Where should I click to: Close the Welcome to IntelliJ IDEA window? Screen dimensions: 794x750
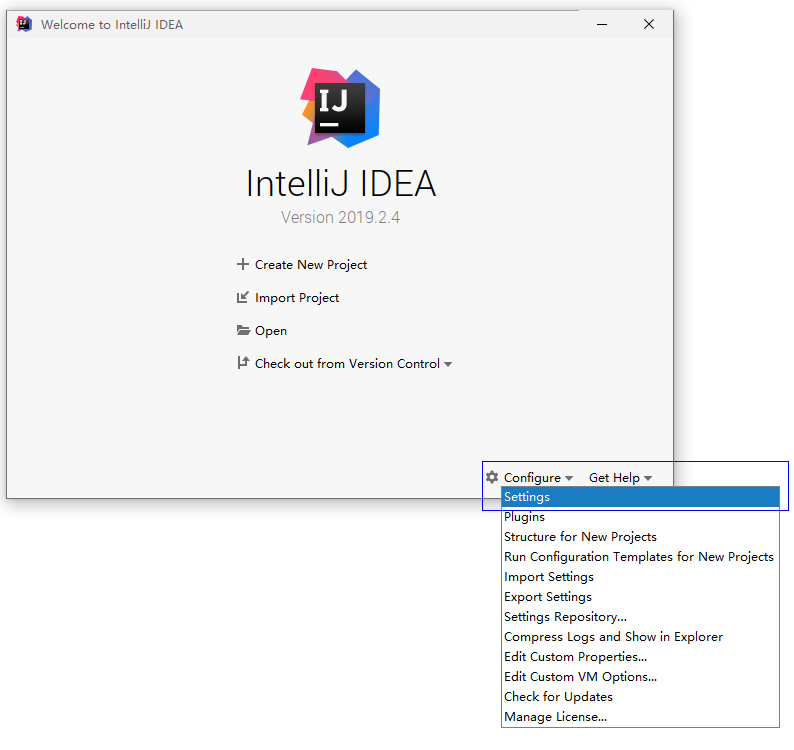(x=649, y=24)
